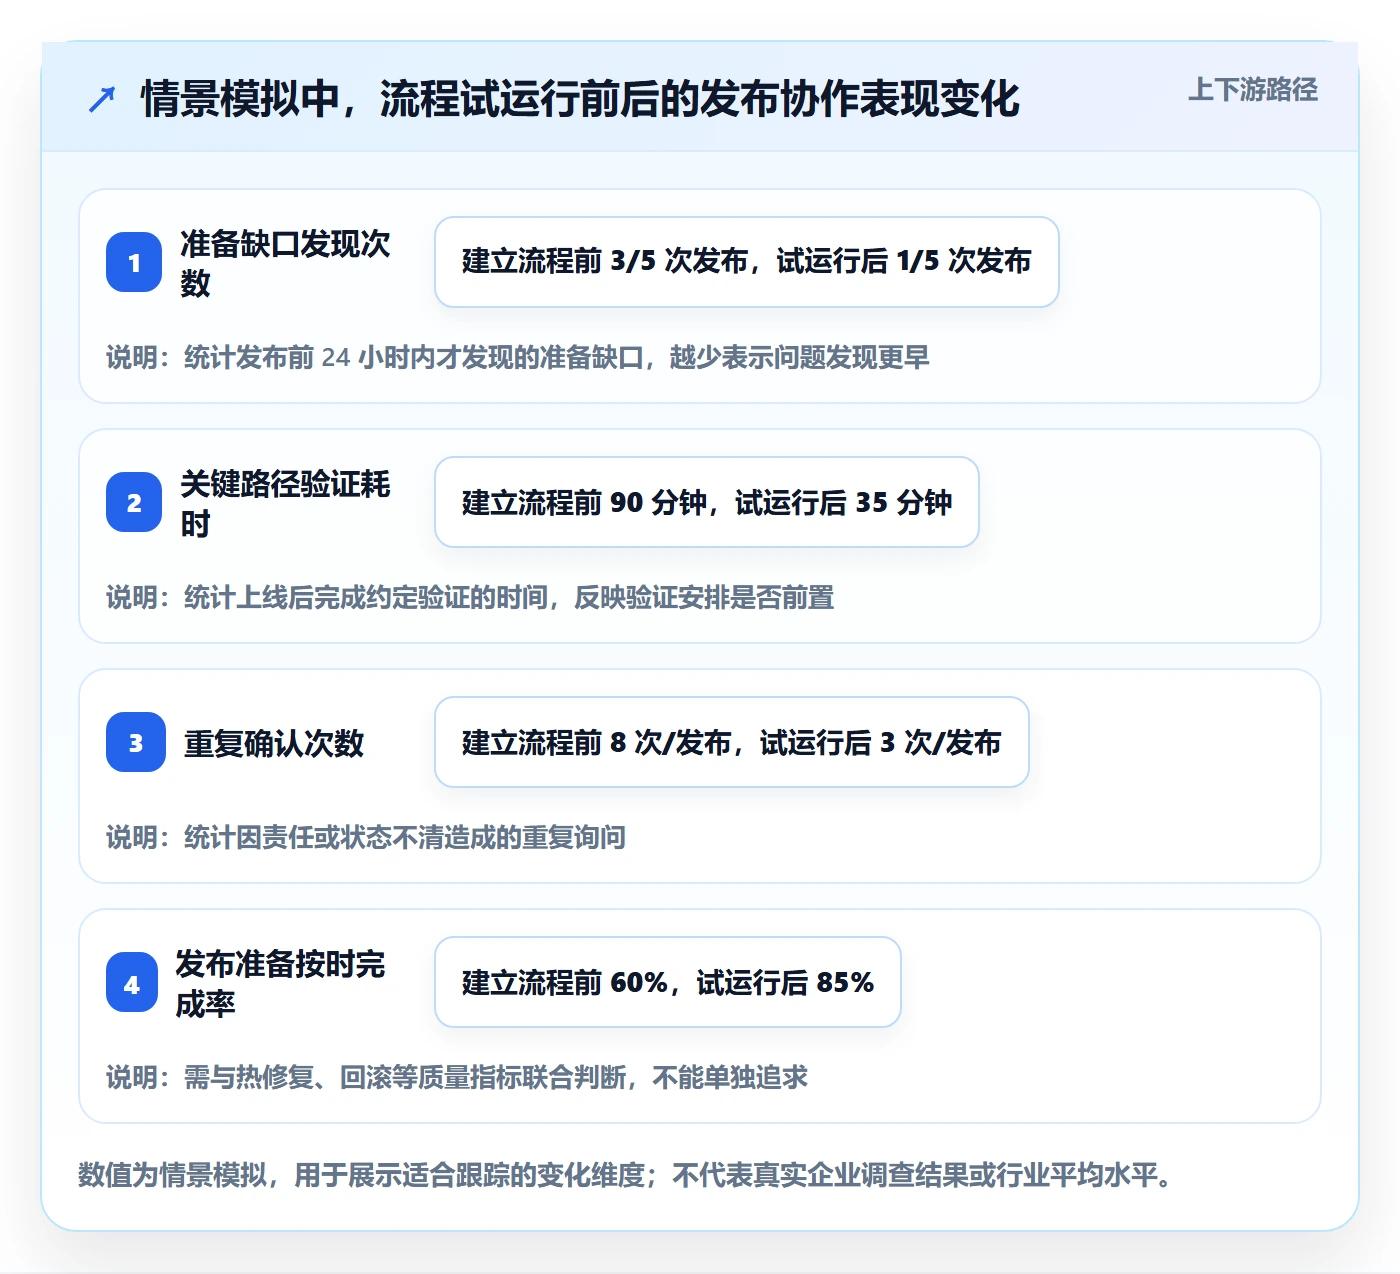The image size is (1400, 1274).
Task: Click the 上下游路径 label in header
Action: click(x=1253, y=90)
